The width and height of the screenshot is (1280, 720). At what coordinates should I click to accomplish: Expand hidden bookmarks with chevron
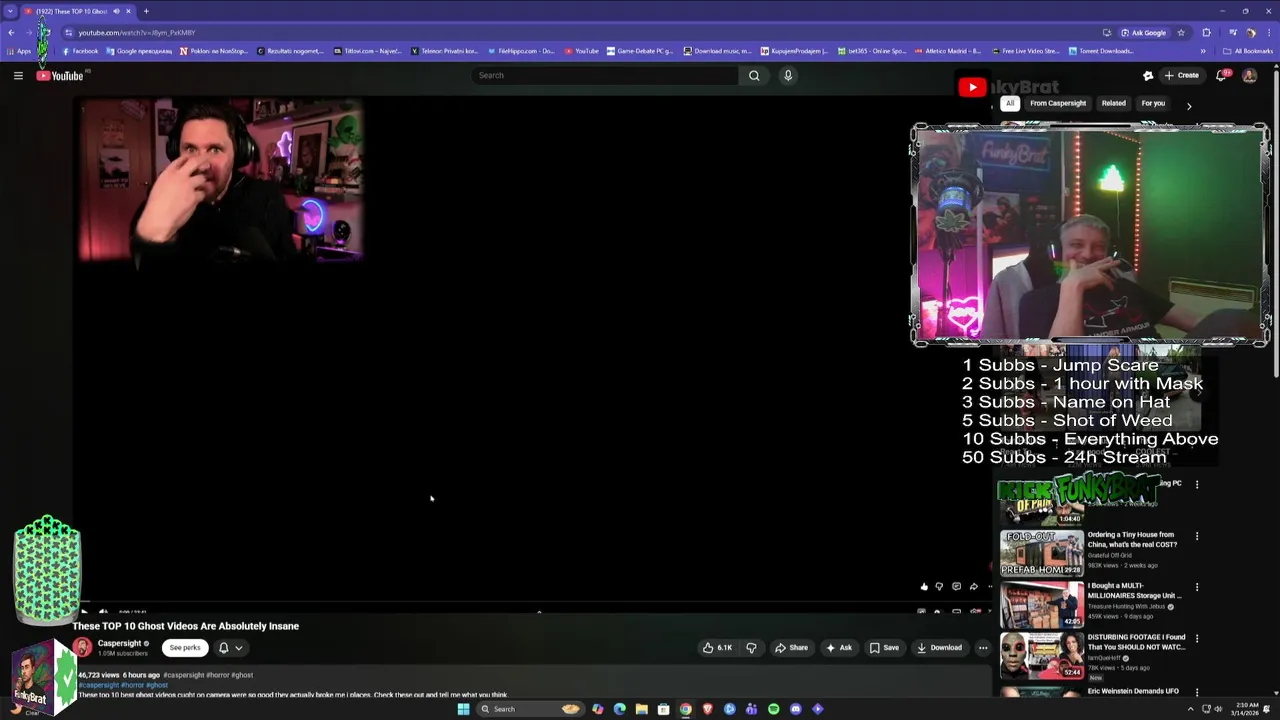(1203, 51)
